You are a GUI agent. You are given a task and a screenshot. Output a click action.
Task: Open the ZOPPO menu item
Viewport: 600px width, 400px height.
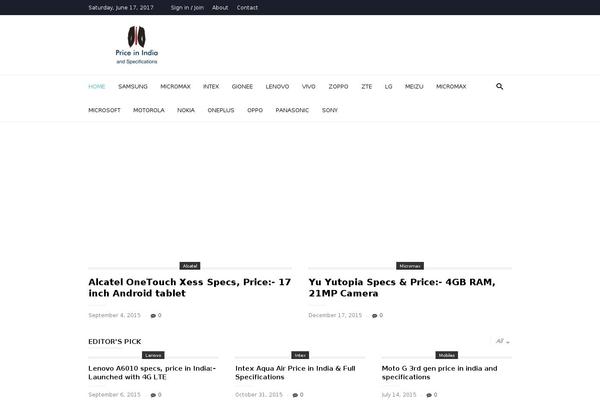338,87
